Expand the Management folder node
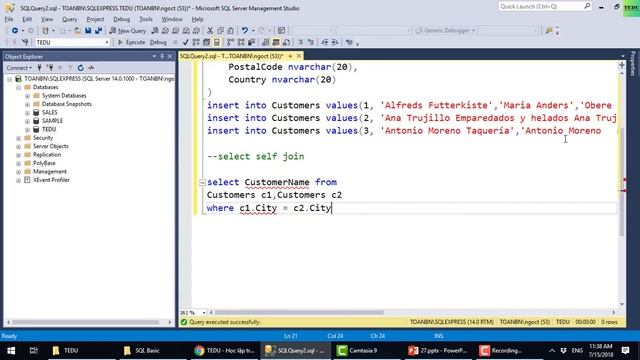The width and height of the screenshot is (640, 360). 18,172
